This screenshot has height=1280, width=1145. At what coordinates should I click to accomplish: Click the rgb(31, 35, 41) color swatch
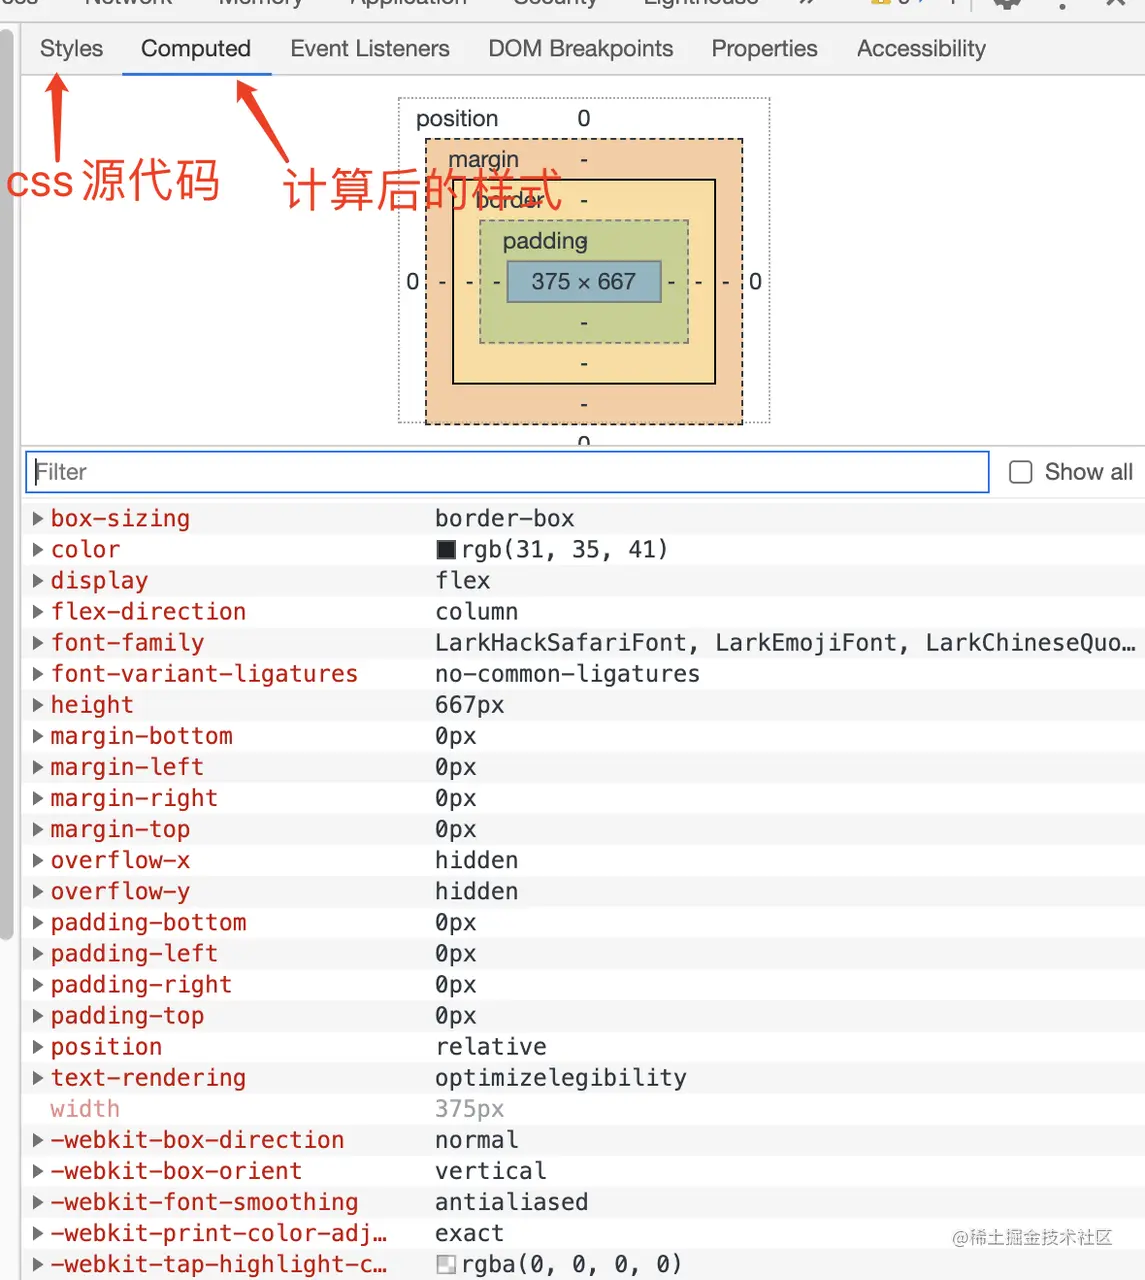click(446, 550)
